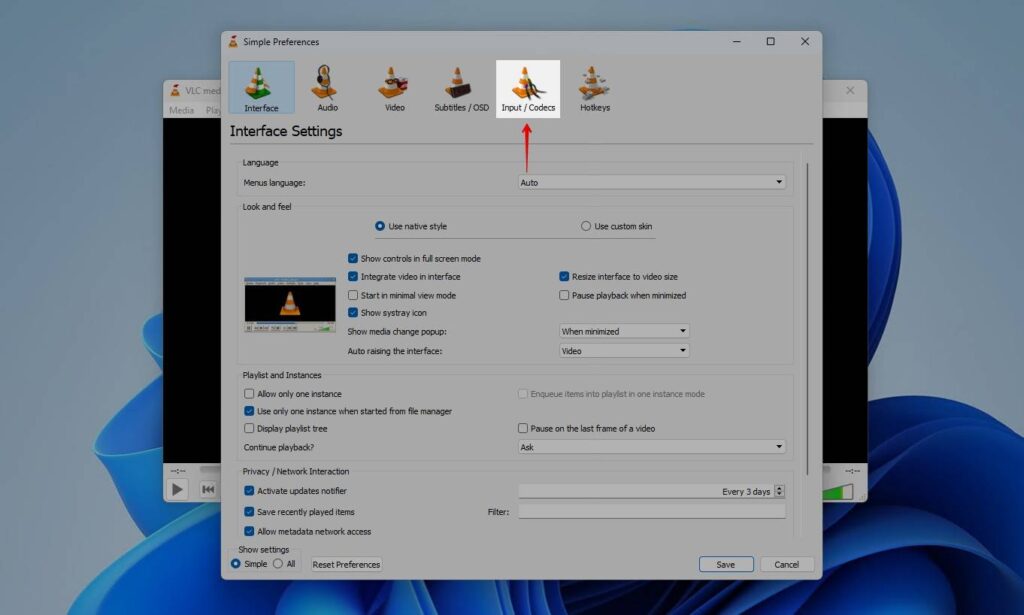The width and height of the screenshot is (1024, 615).
Task: Open the Video preferences category
Action: point(395,88)
